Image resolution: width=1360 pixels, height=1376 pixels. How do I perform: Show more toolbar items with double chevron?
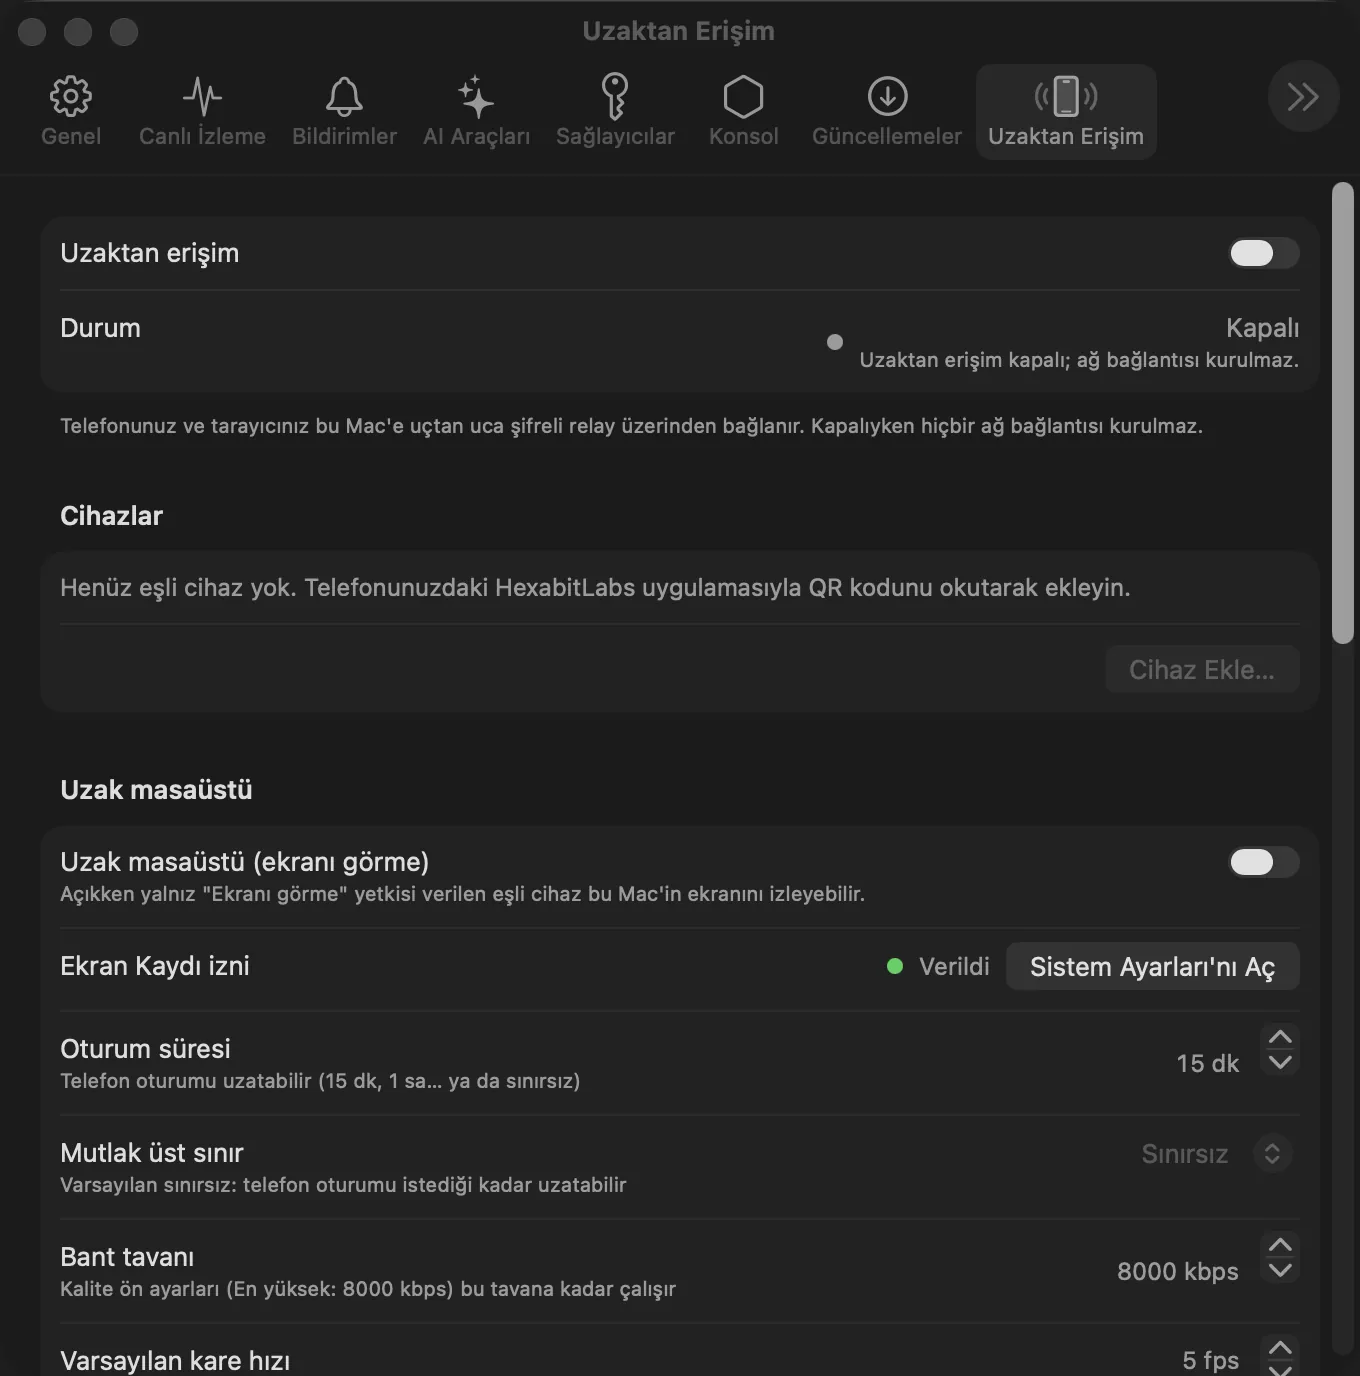coord(1303,97)
